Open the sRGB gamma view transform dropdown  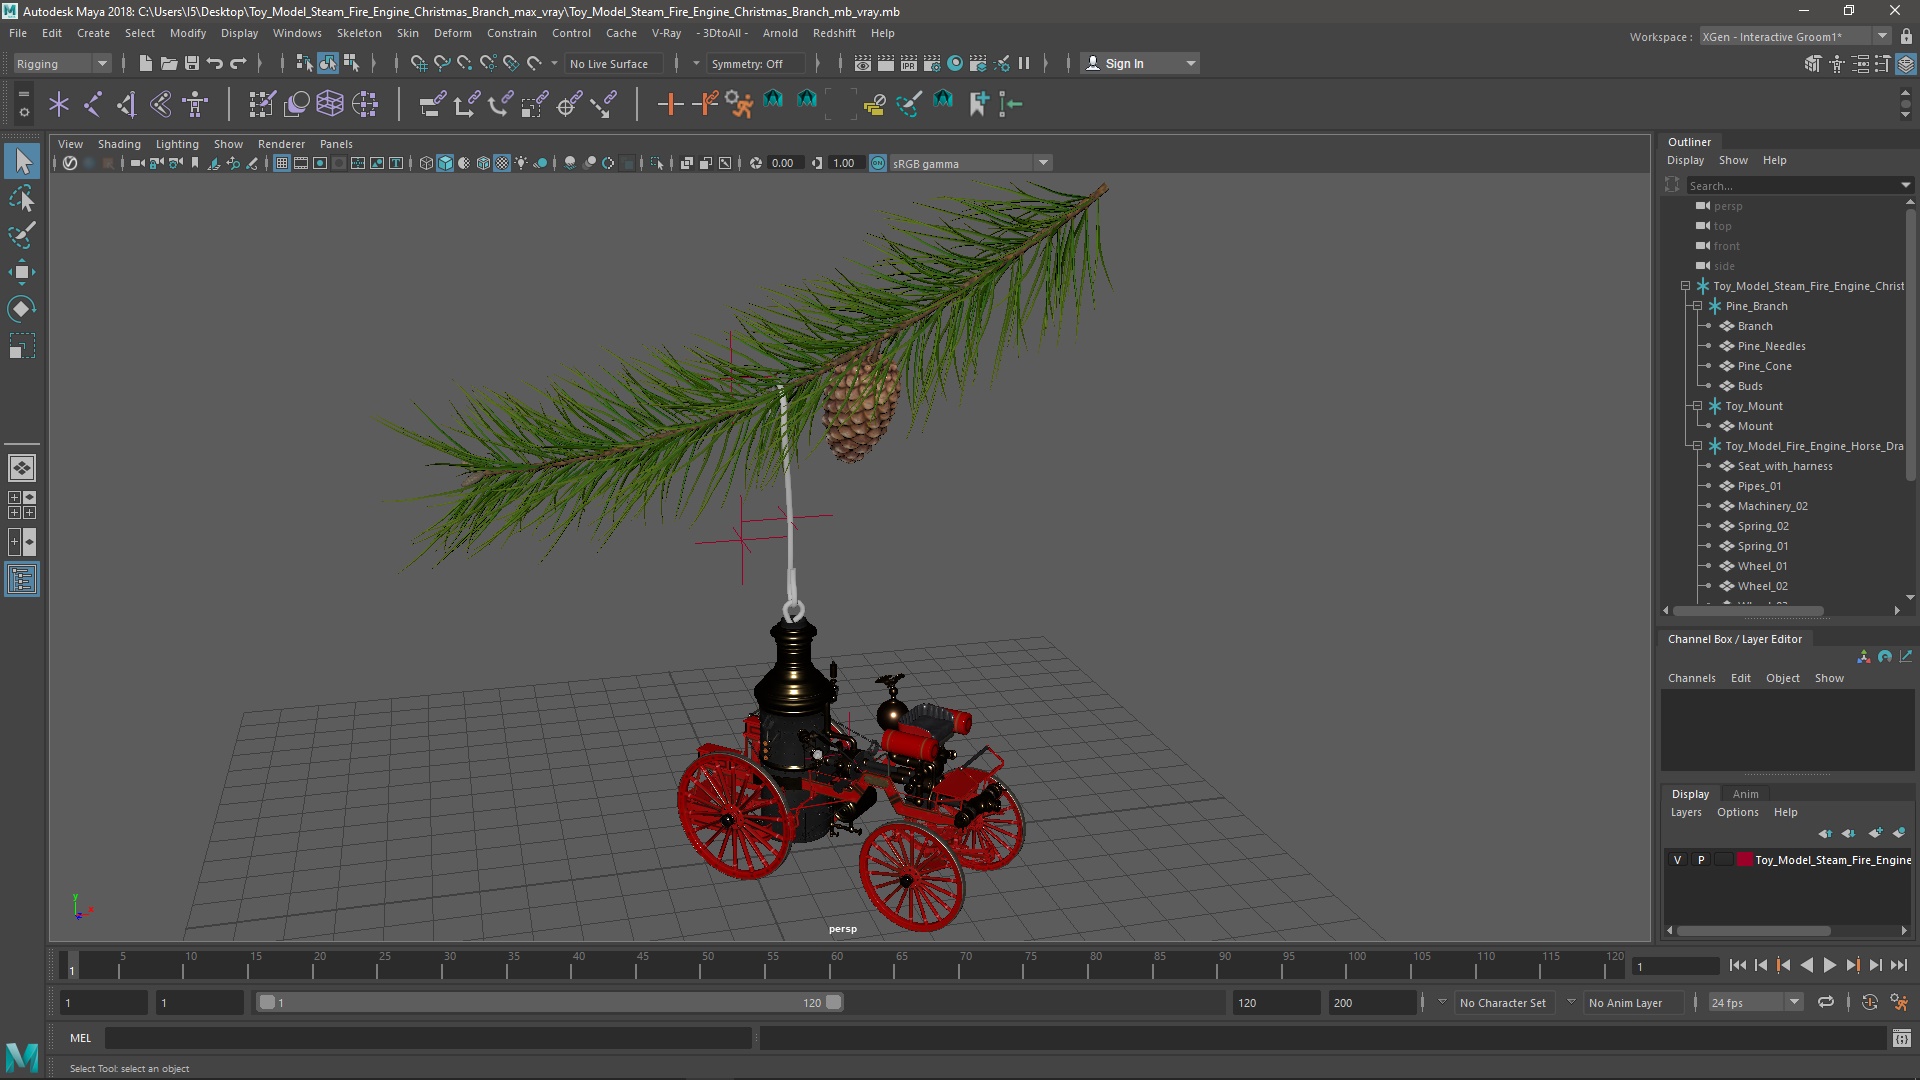click(970, 163)
